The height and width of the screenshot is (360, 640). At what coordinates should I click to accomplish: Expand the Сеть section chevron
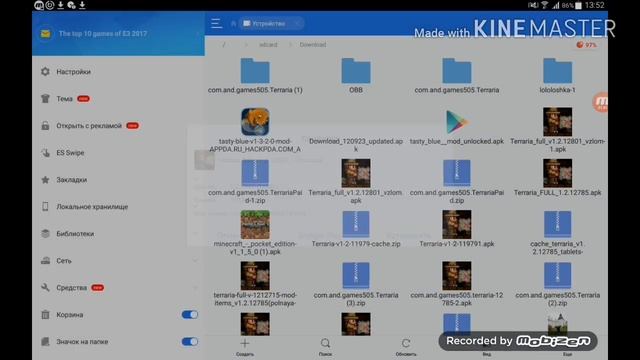point(195,260)
